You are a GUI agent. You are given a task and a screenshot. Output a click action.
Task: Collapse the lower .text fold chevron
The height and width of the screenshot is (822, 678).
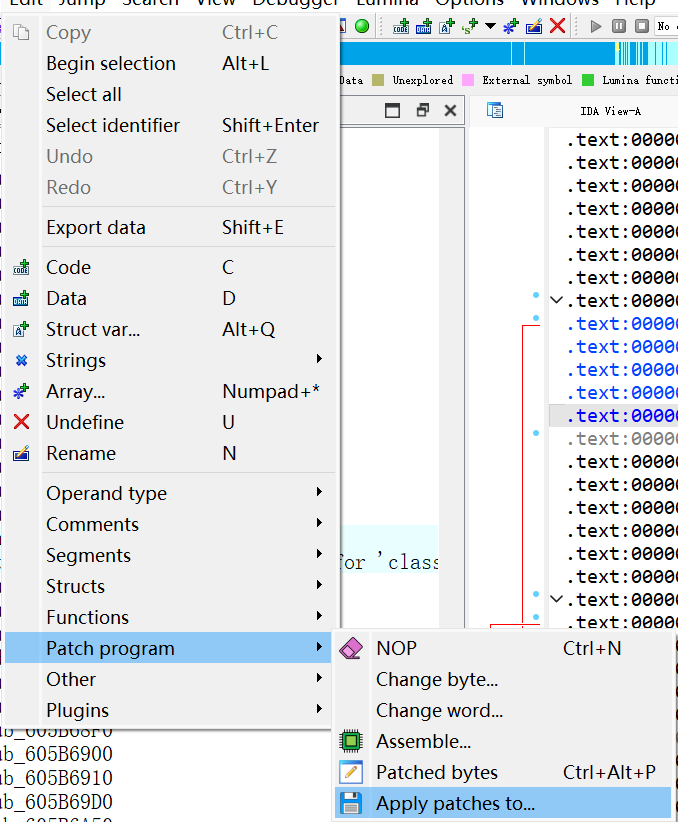(557, 599)
